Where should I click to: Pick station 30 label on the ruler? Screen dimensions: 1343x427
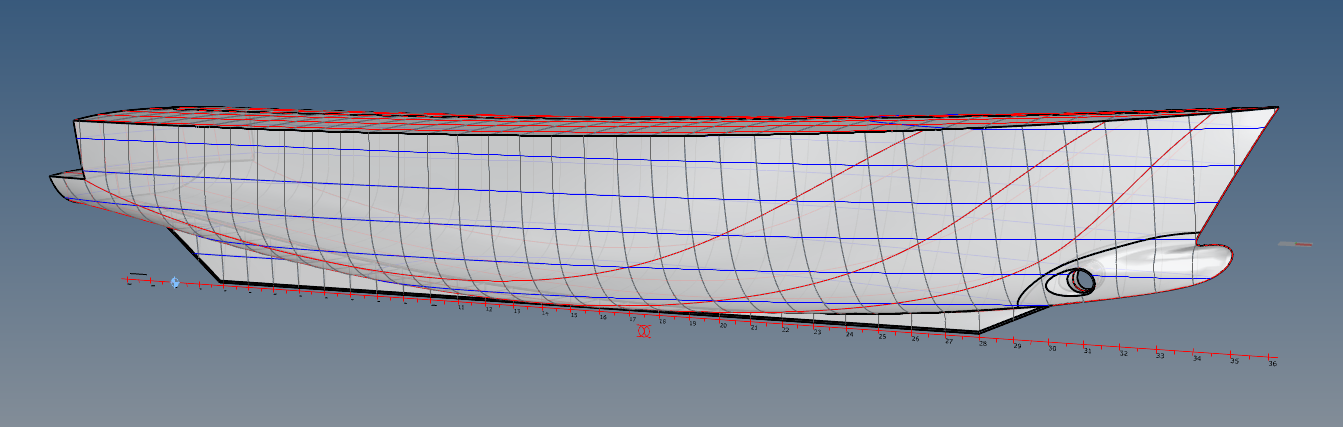pos(1052,349)
